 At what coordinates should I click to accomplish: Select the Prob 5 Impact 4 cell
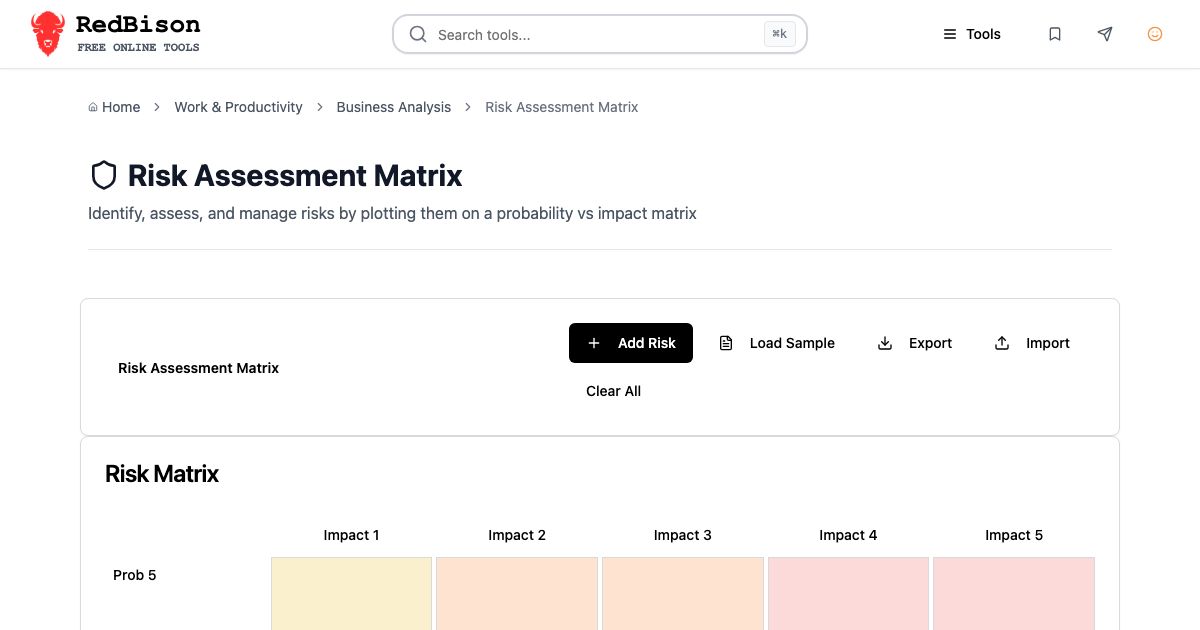[x=848, y=594]
